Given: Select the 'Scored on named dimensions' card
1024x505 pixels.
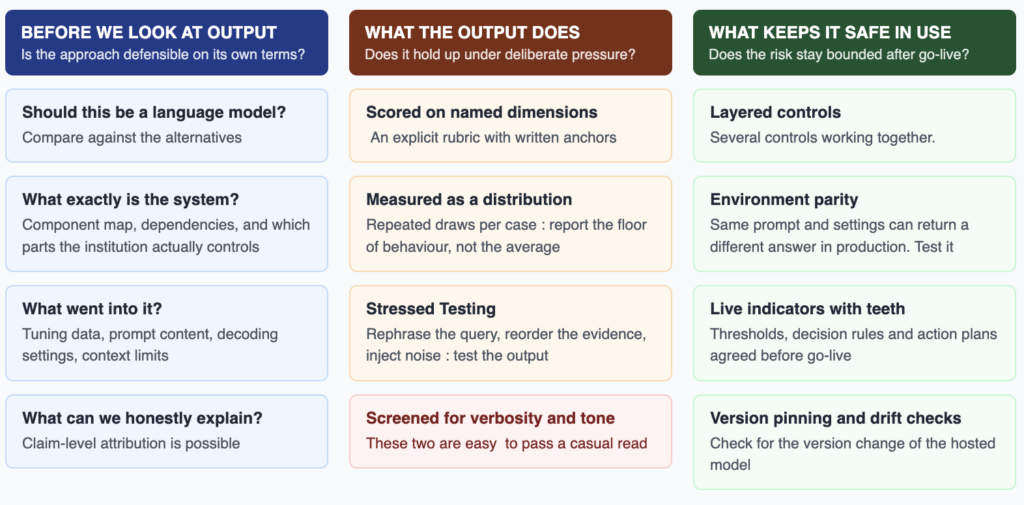Looking at the screenshot, I should click(x=511, y=125).
